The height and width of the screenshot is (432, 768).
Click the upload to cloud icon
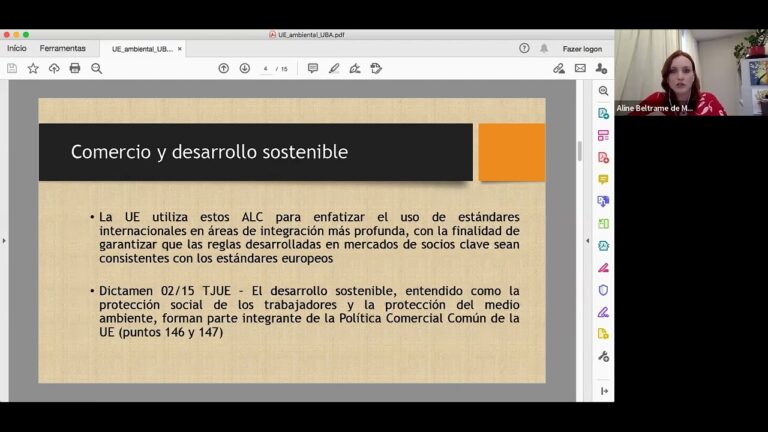click(x=54, y=69)
